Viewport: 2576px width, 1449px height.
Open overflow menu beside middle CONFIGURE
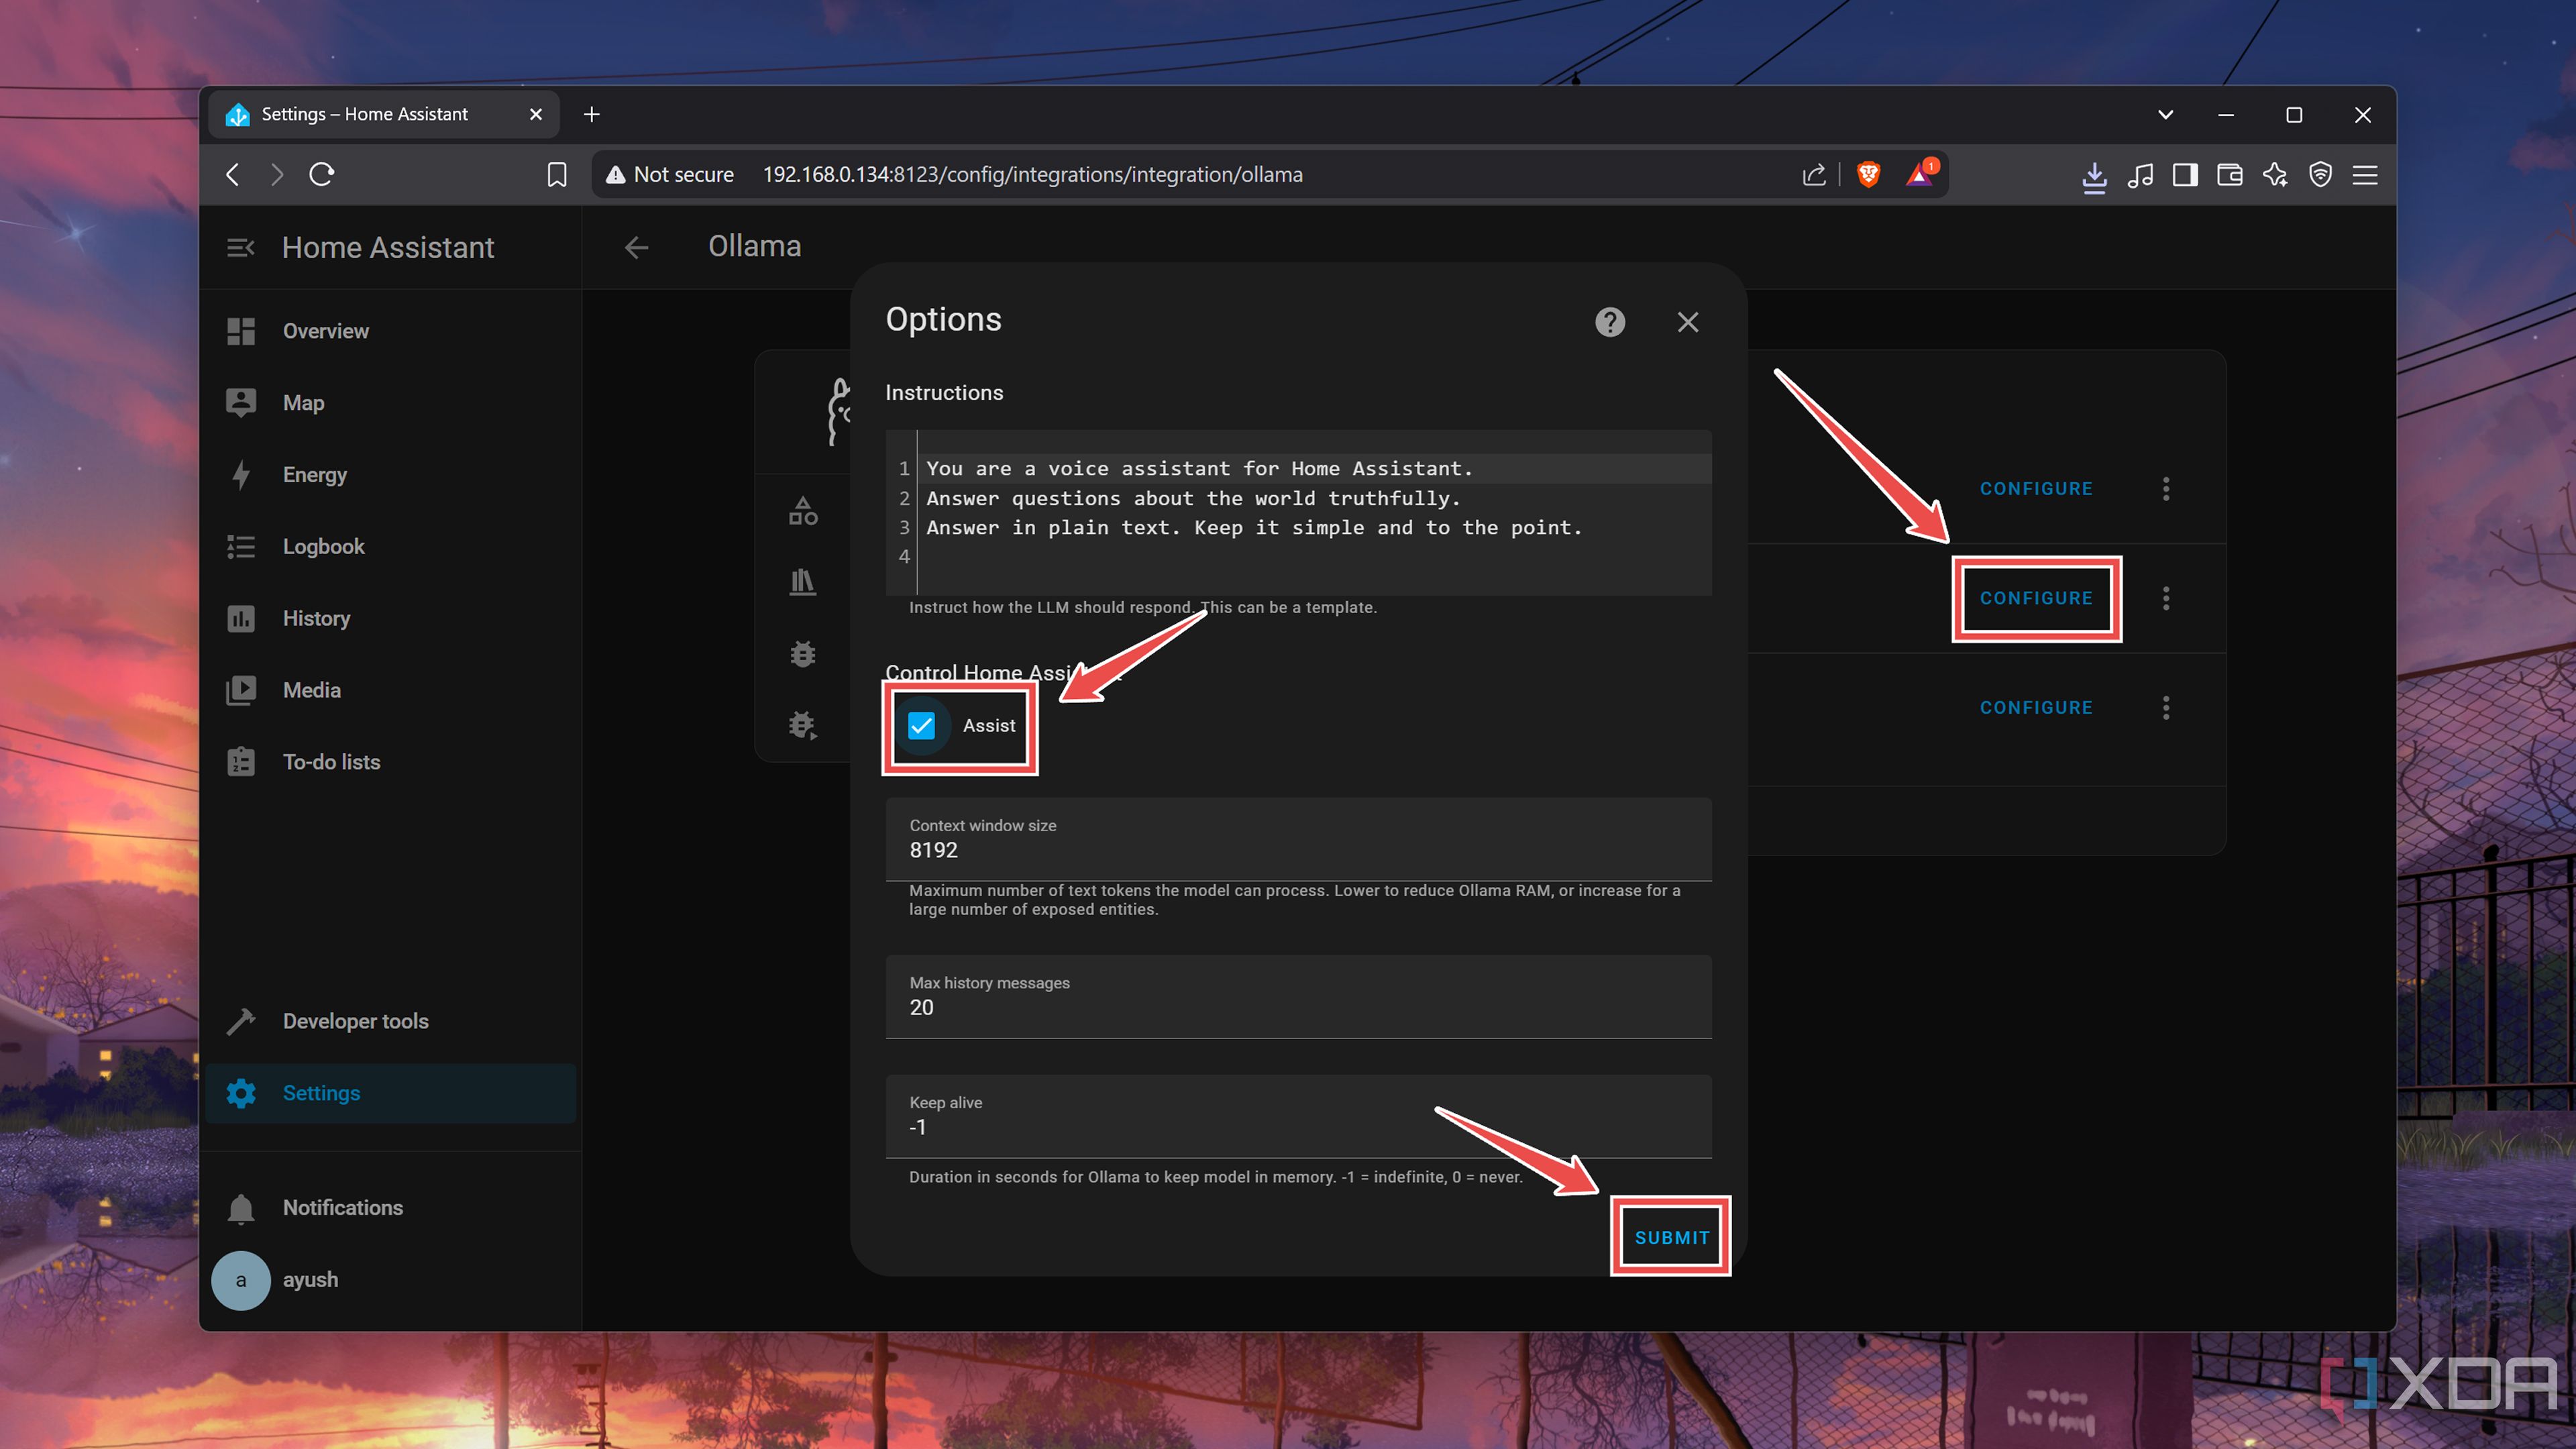point(2166,598)
